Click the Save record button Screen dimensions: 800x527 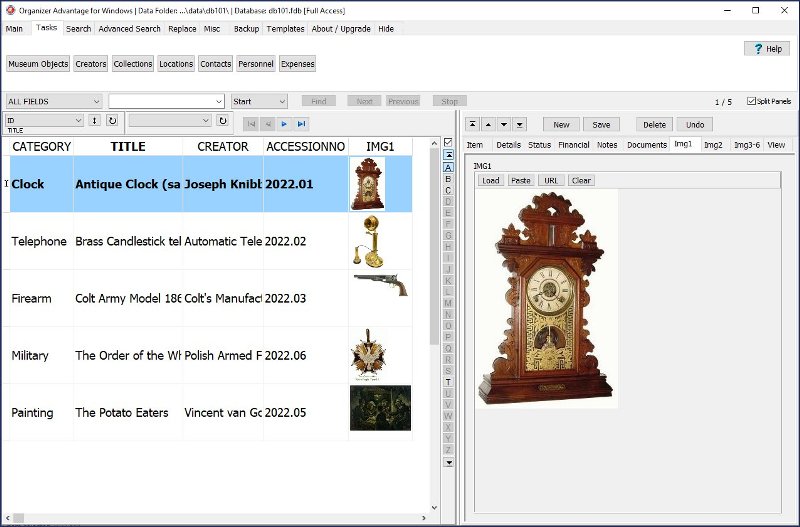pos(601,124)
